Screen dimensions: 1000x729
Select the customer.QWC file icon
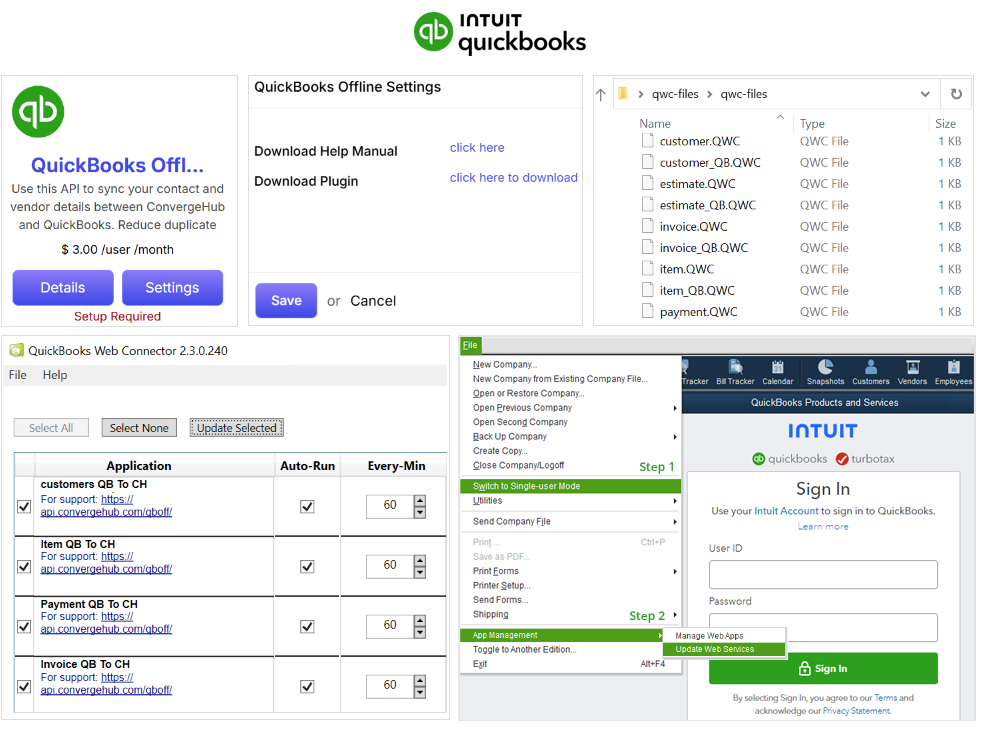(647, 141)
